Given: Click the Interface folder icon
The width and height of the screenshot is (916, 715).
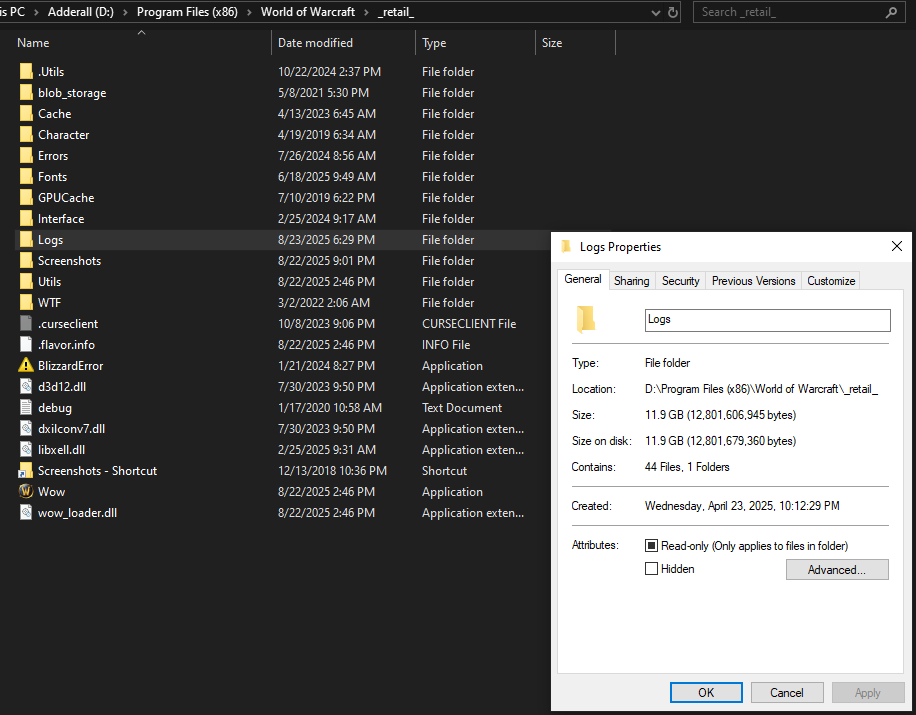Looking at the screenshot, I should [26, 218].
